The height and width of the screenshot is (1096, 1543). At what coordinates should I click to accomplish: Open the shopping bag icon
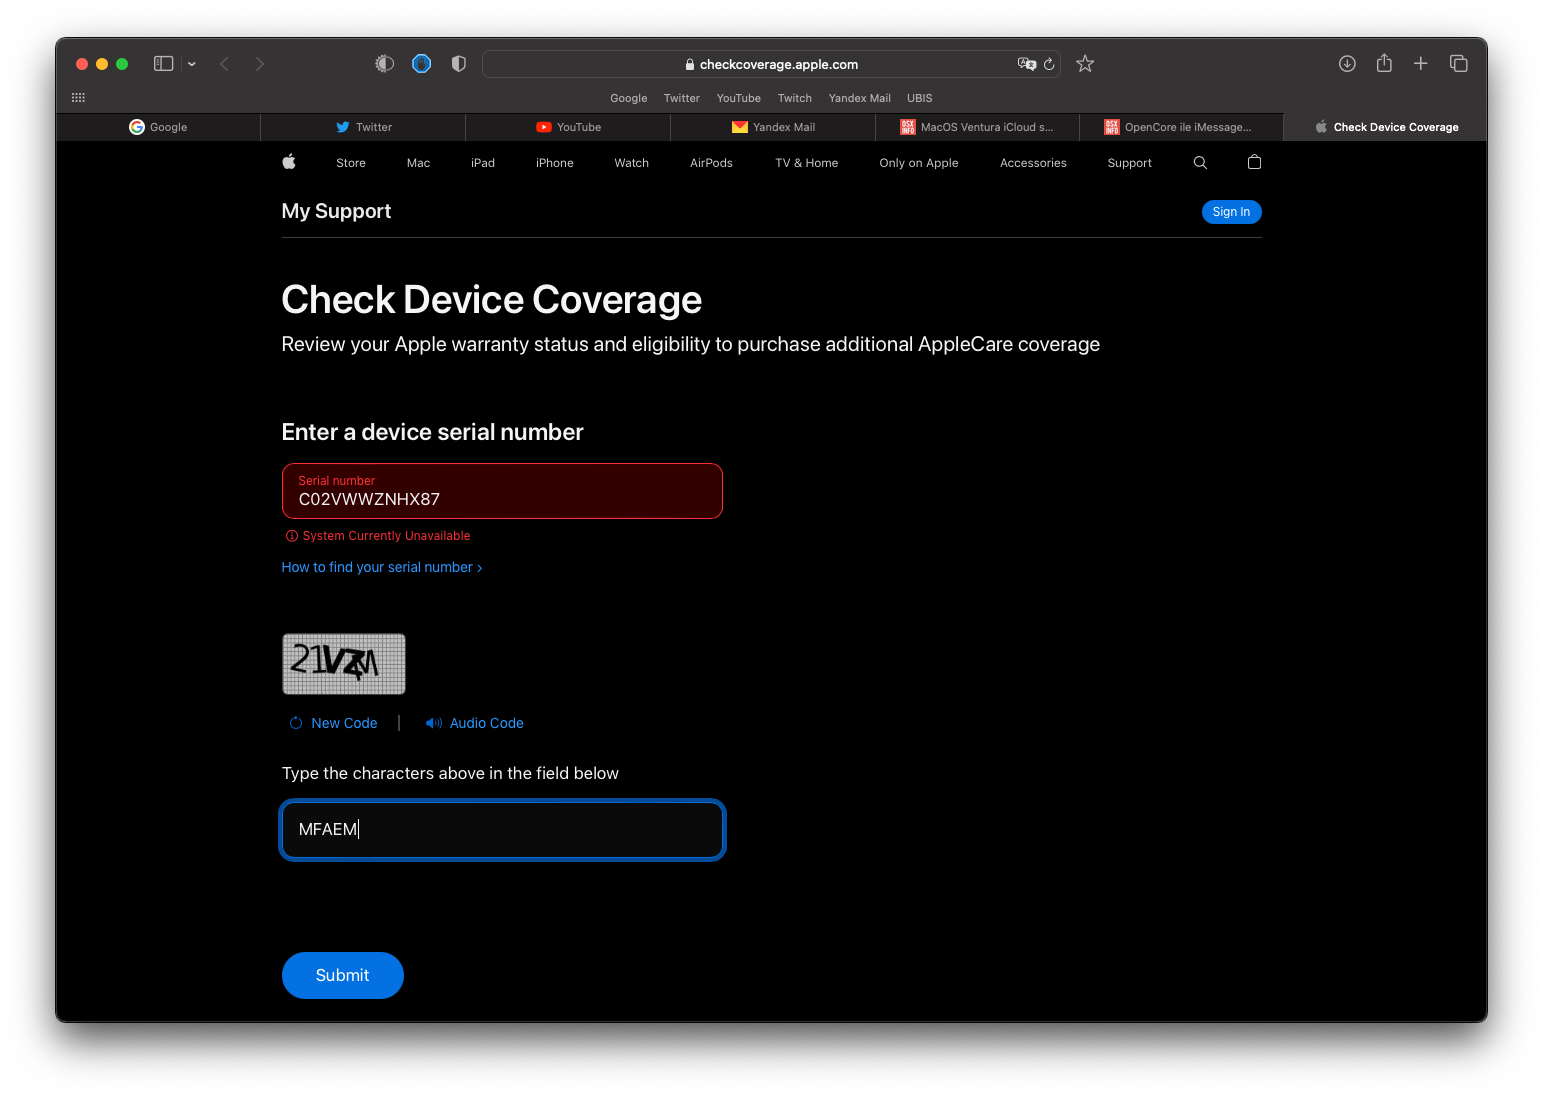point(1254,163)
